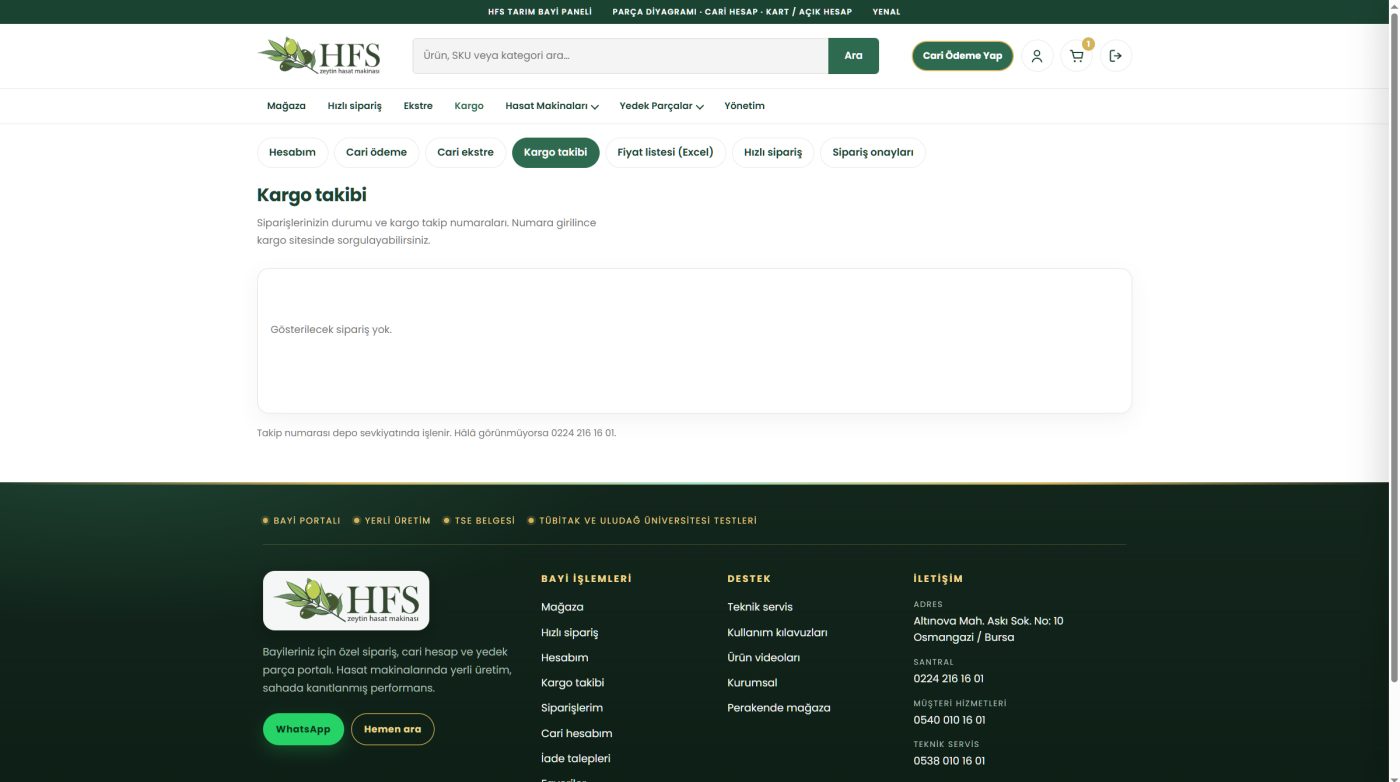
Task: Open Perakende mağaza link
Action: [778, 707]
